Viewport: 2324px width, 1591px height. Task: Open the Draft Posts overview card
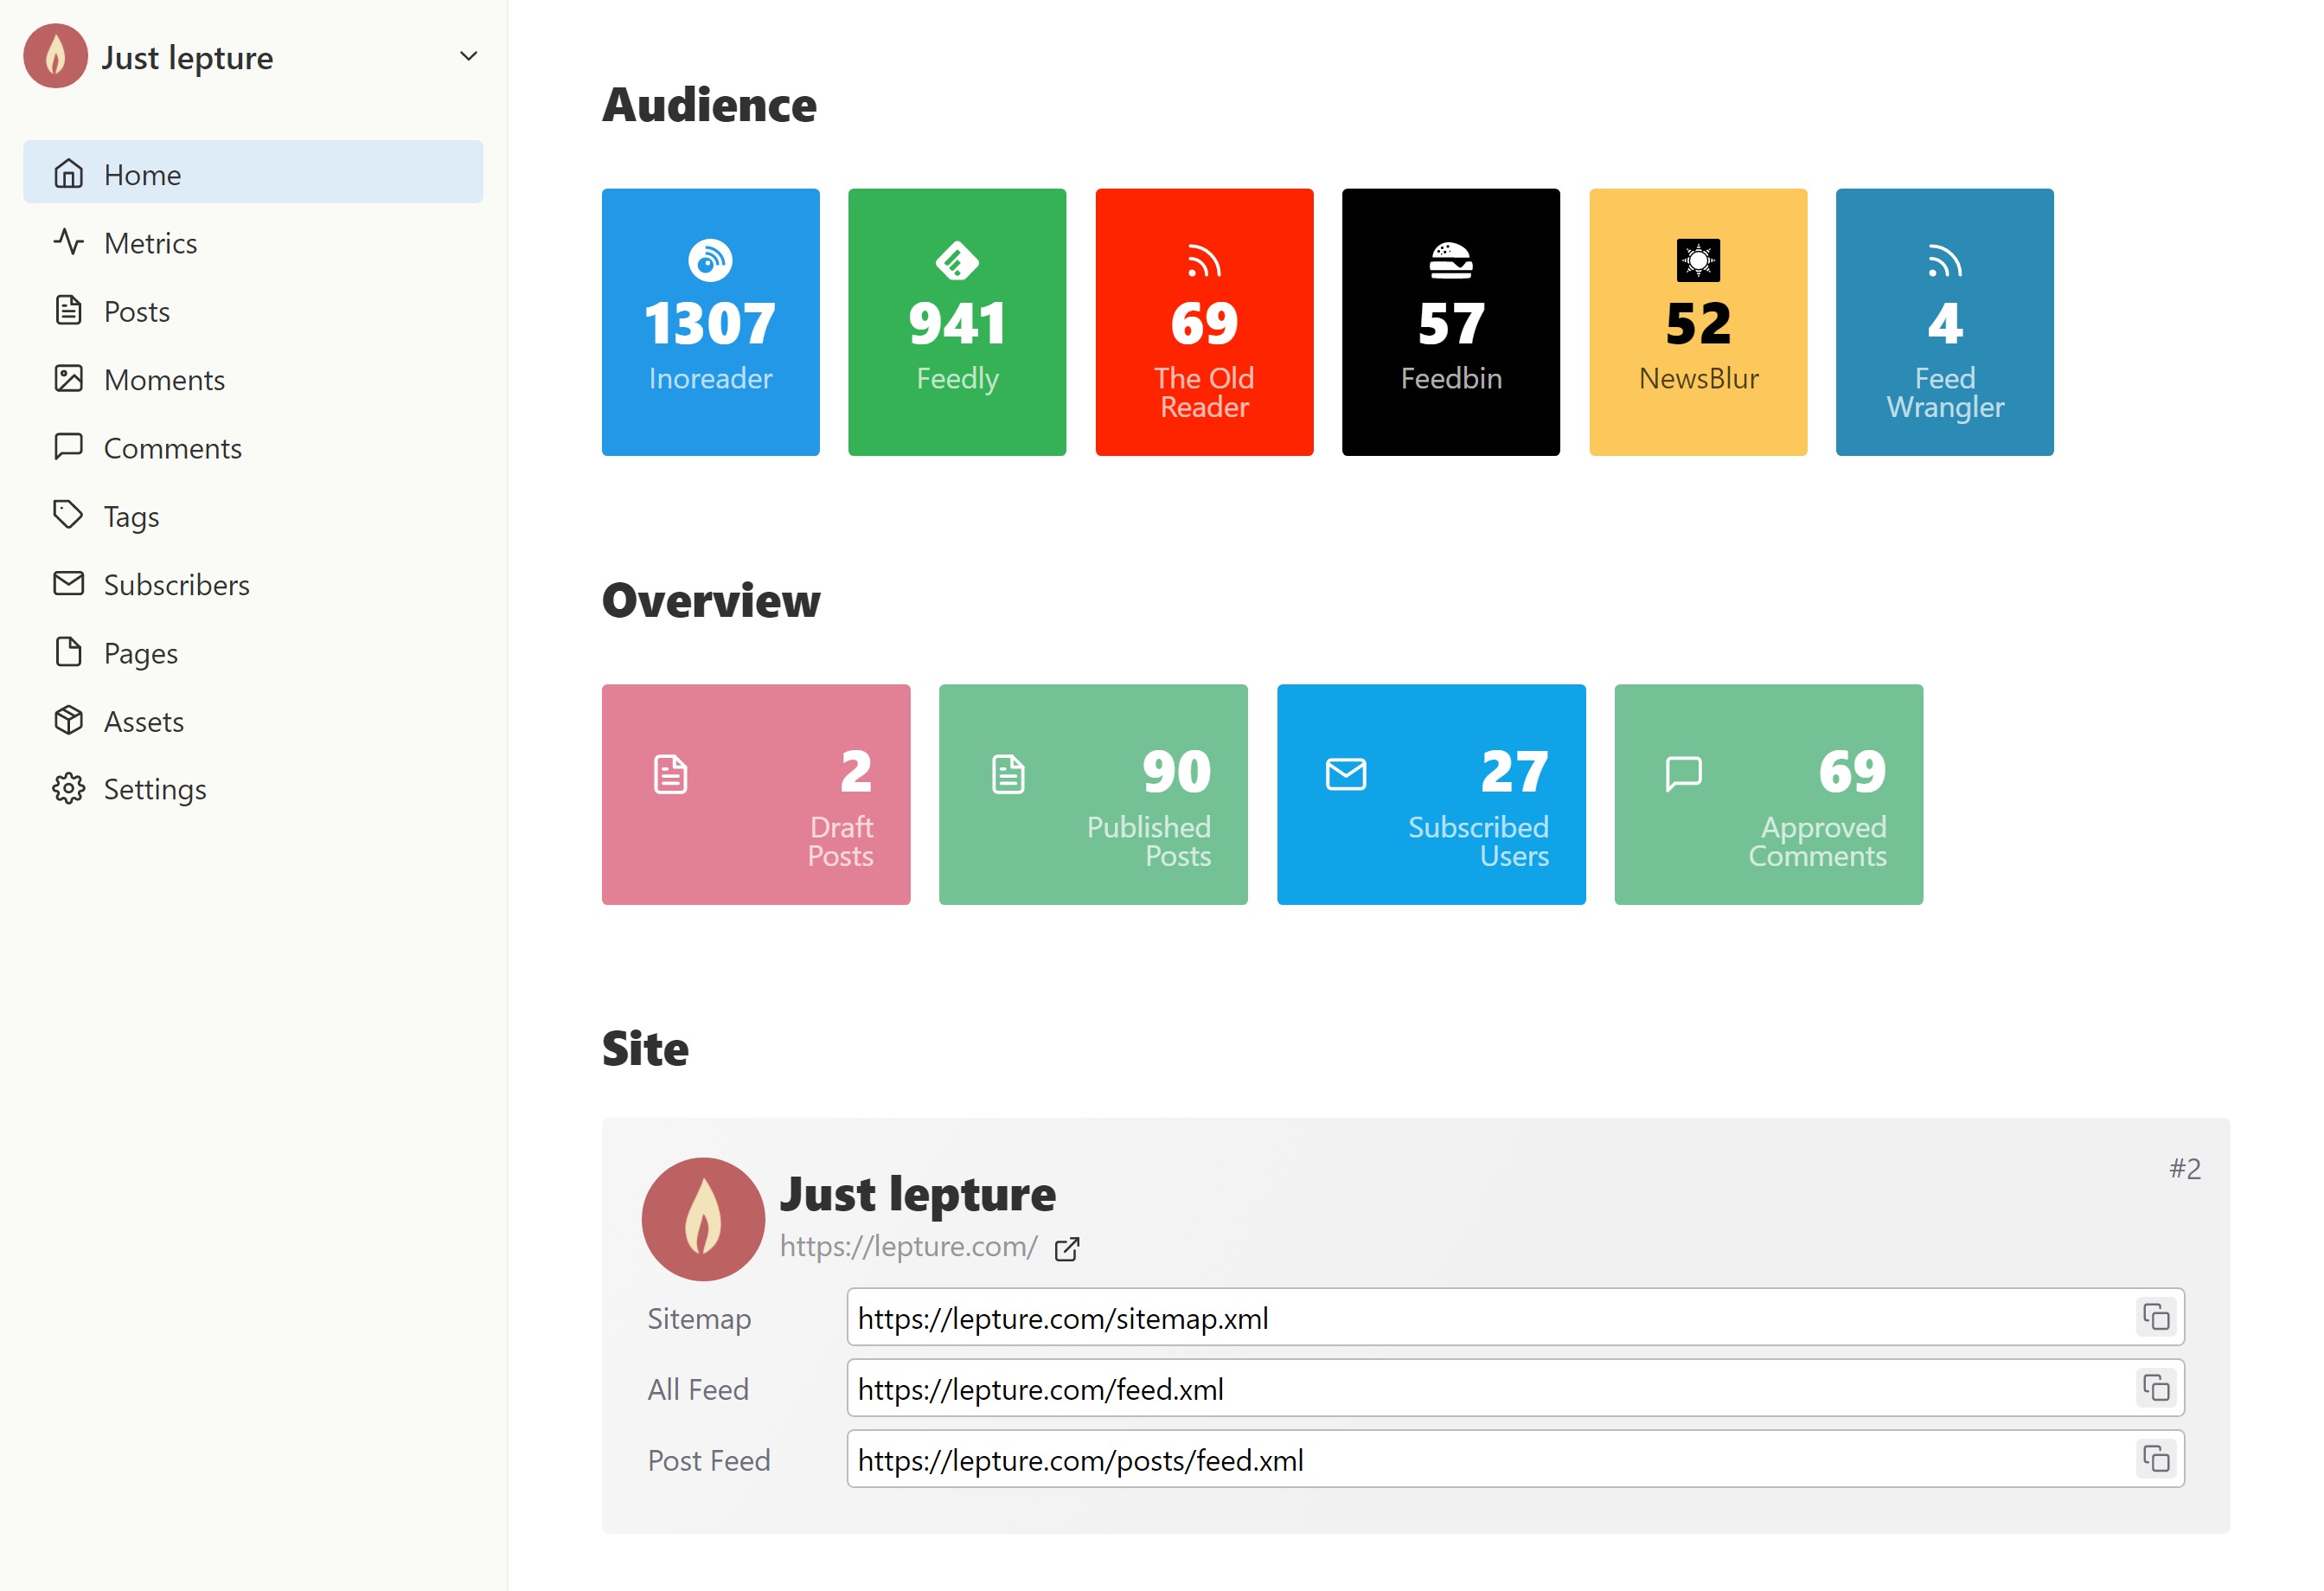(x=756, y=794)
